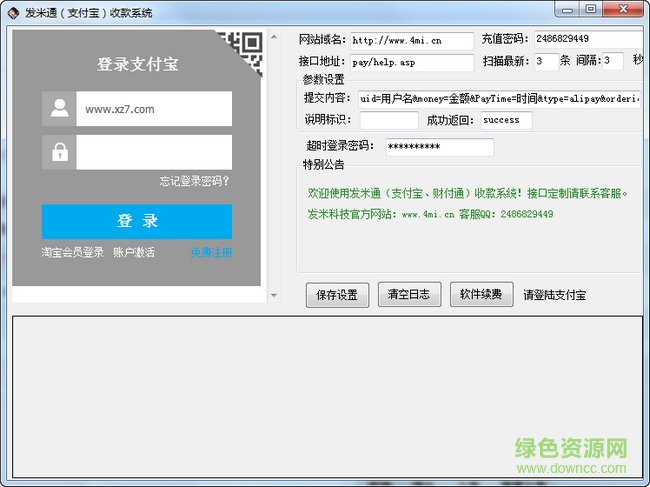
Task: Click the 提交内容 submit content field
Action: pos(498,99)
